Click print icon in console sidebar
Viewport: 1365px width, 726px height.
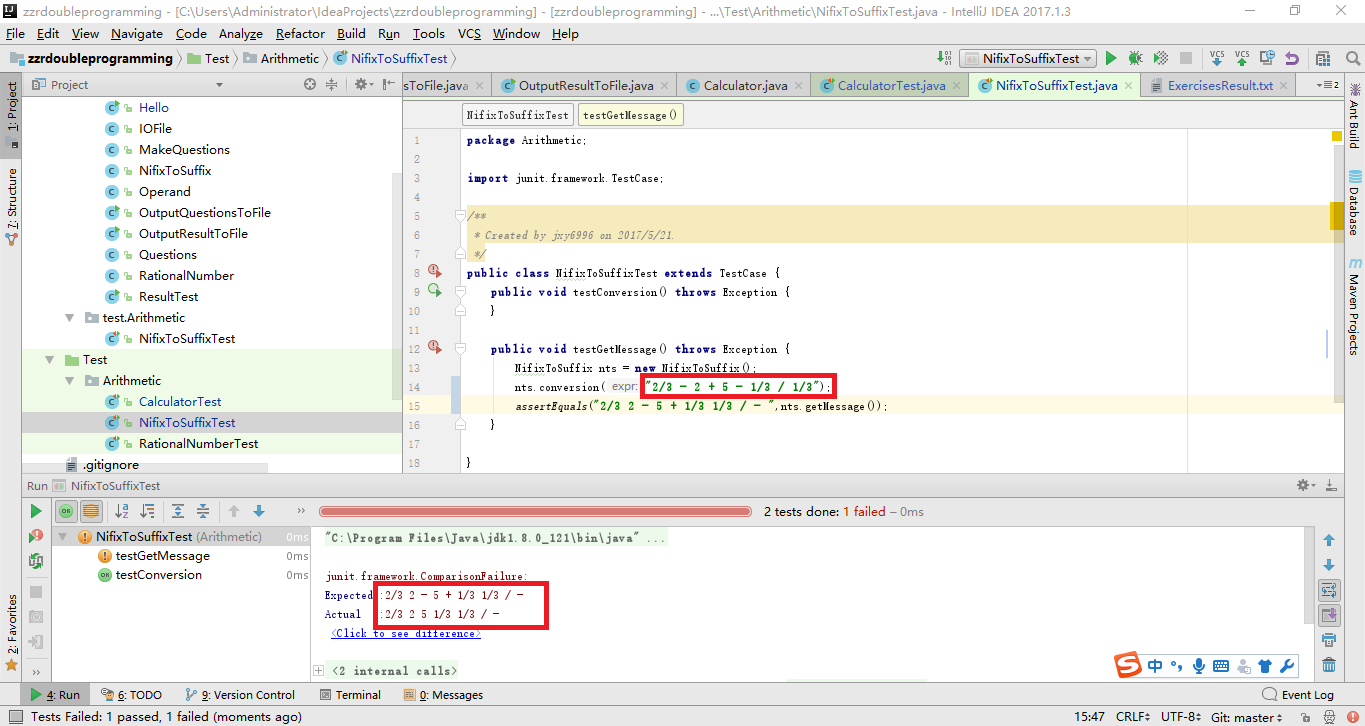(1329, 640)
